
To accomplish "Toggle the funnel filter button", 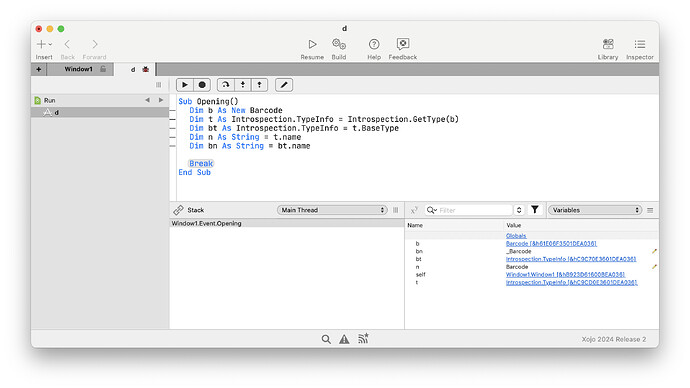I will 535,210.
